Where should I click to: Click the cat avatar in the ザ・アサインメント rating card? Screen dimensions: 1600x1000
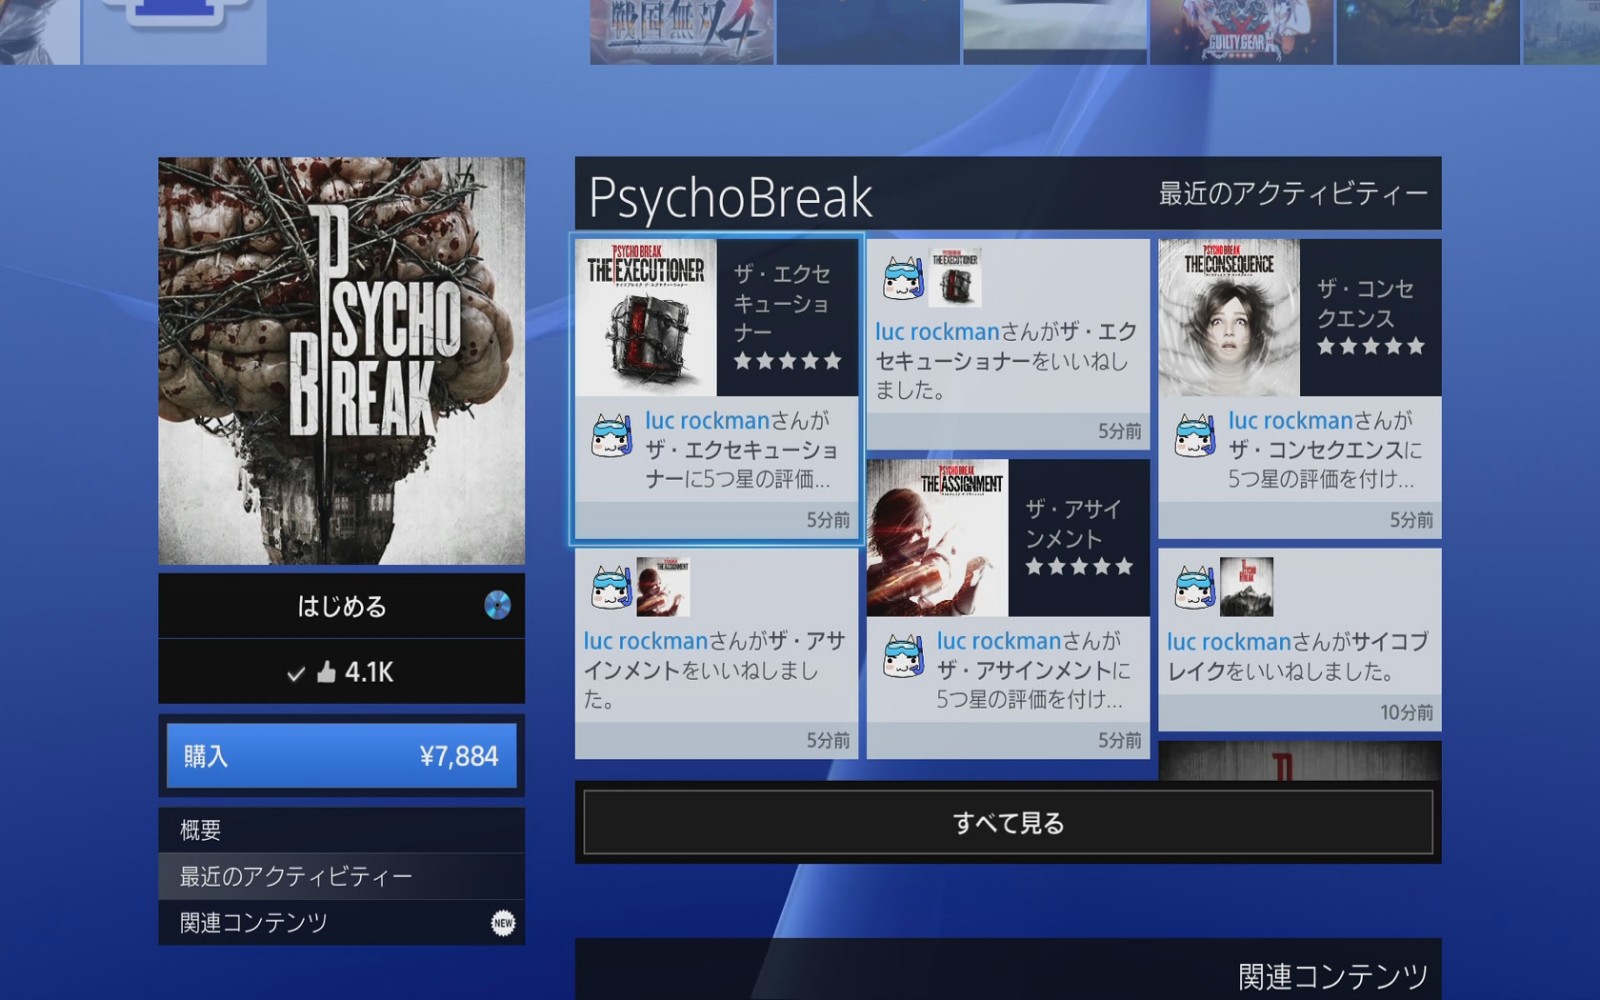point(902,657)
